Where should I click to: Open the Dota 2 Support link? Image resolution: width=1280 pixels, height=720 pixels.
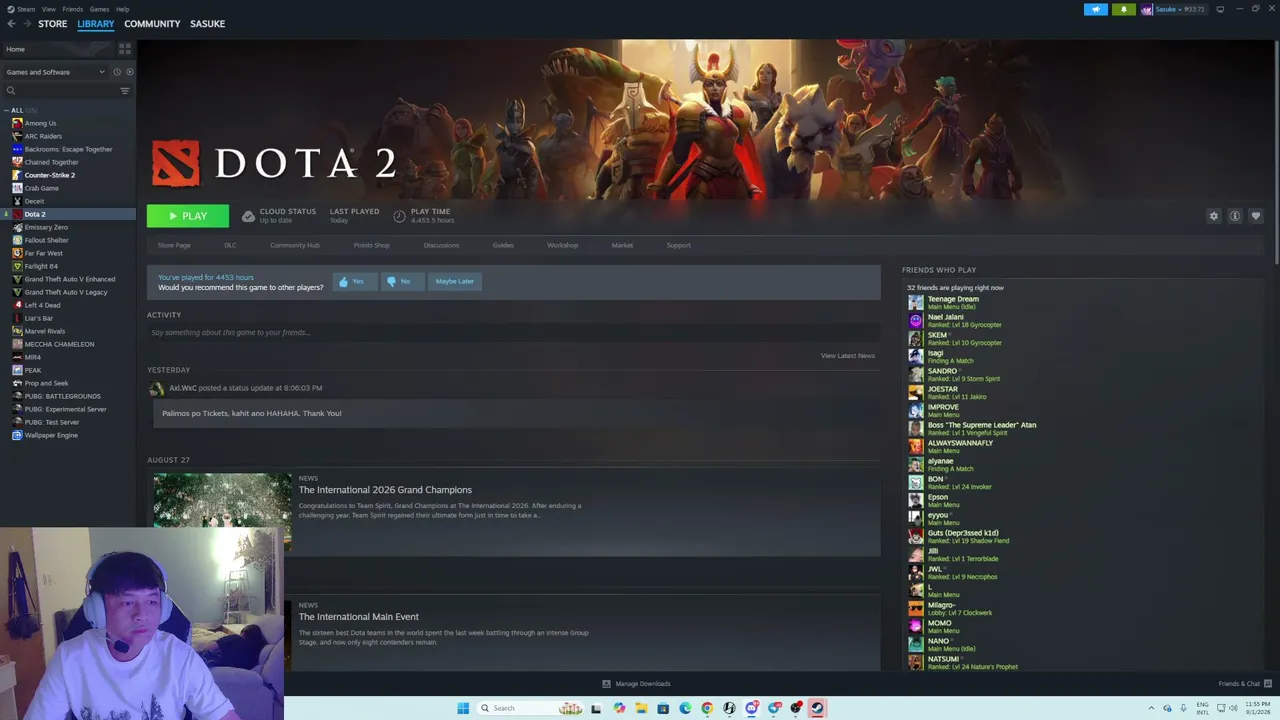click(678, 245)
